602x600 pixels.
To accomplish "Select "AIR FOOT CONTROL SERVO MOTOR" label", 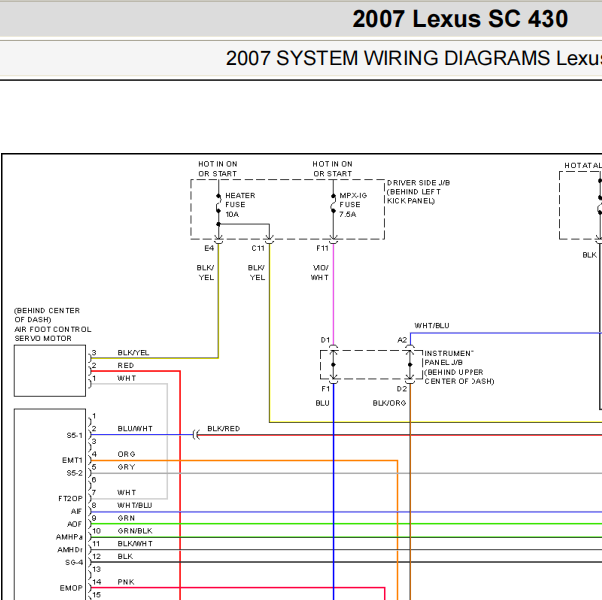I will 53,334.
